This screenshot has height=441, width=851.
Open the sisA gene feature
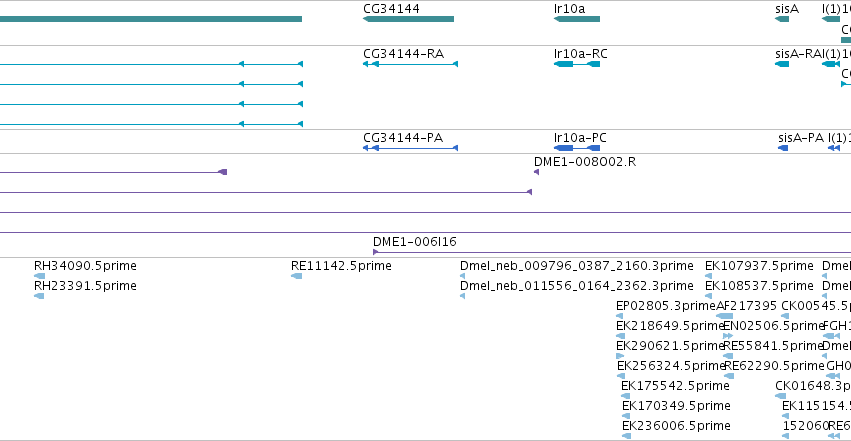click(x=782, y=19)
